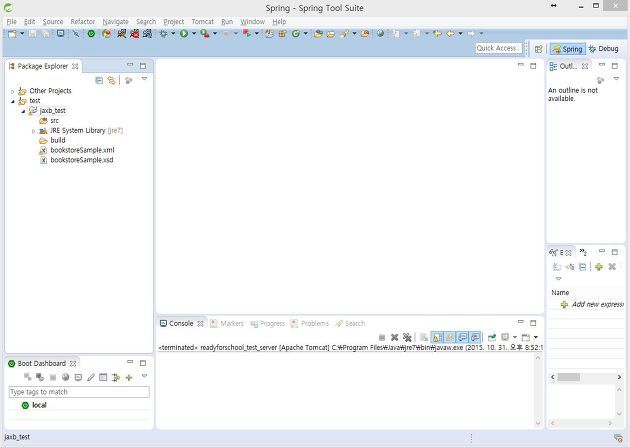
Task: Click the Name column header in Expressions
Action: (x=560, y=292)
